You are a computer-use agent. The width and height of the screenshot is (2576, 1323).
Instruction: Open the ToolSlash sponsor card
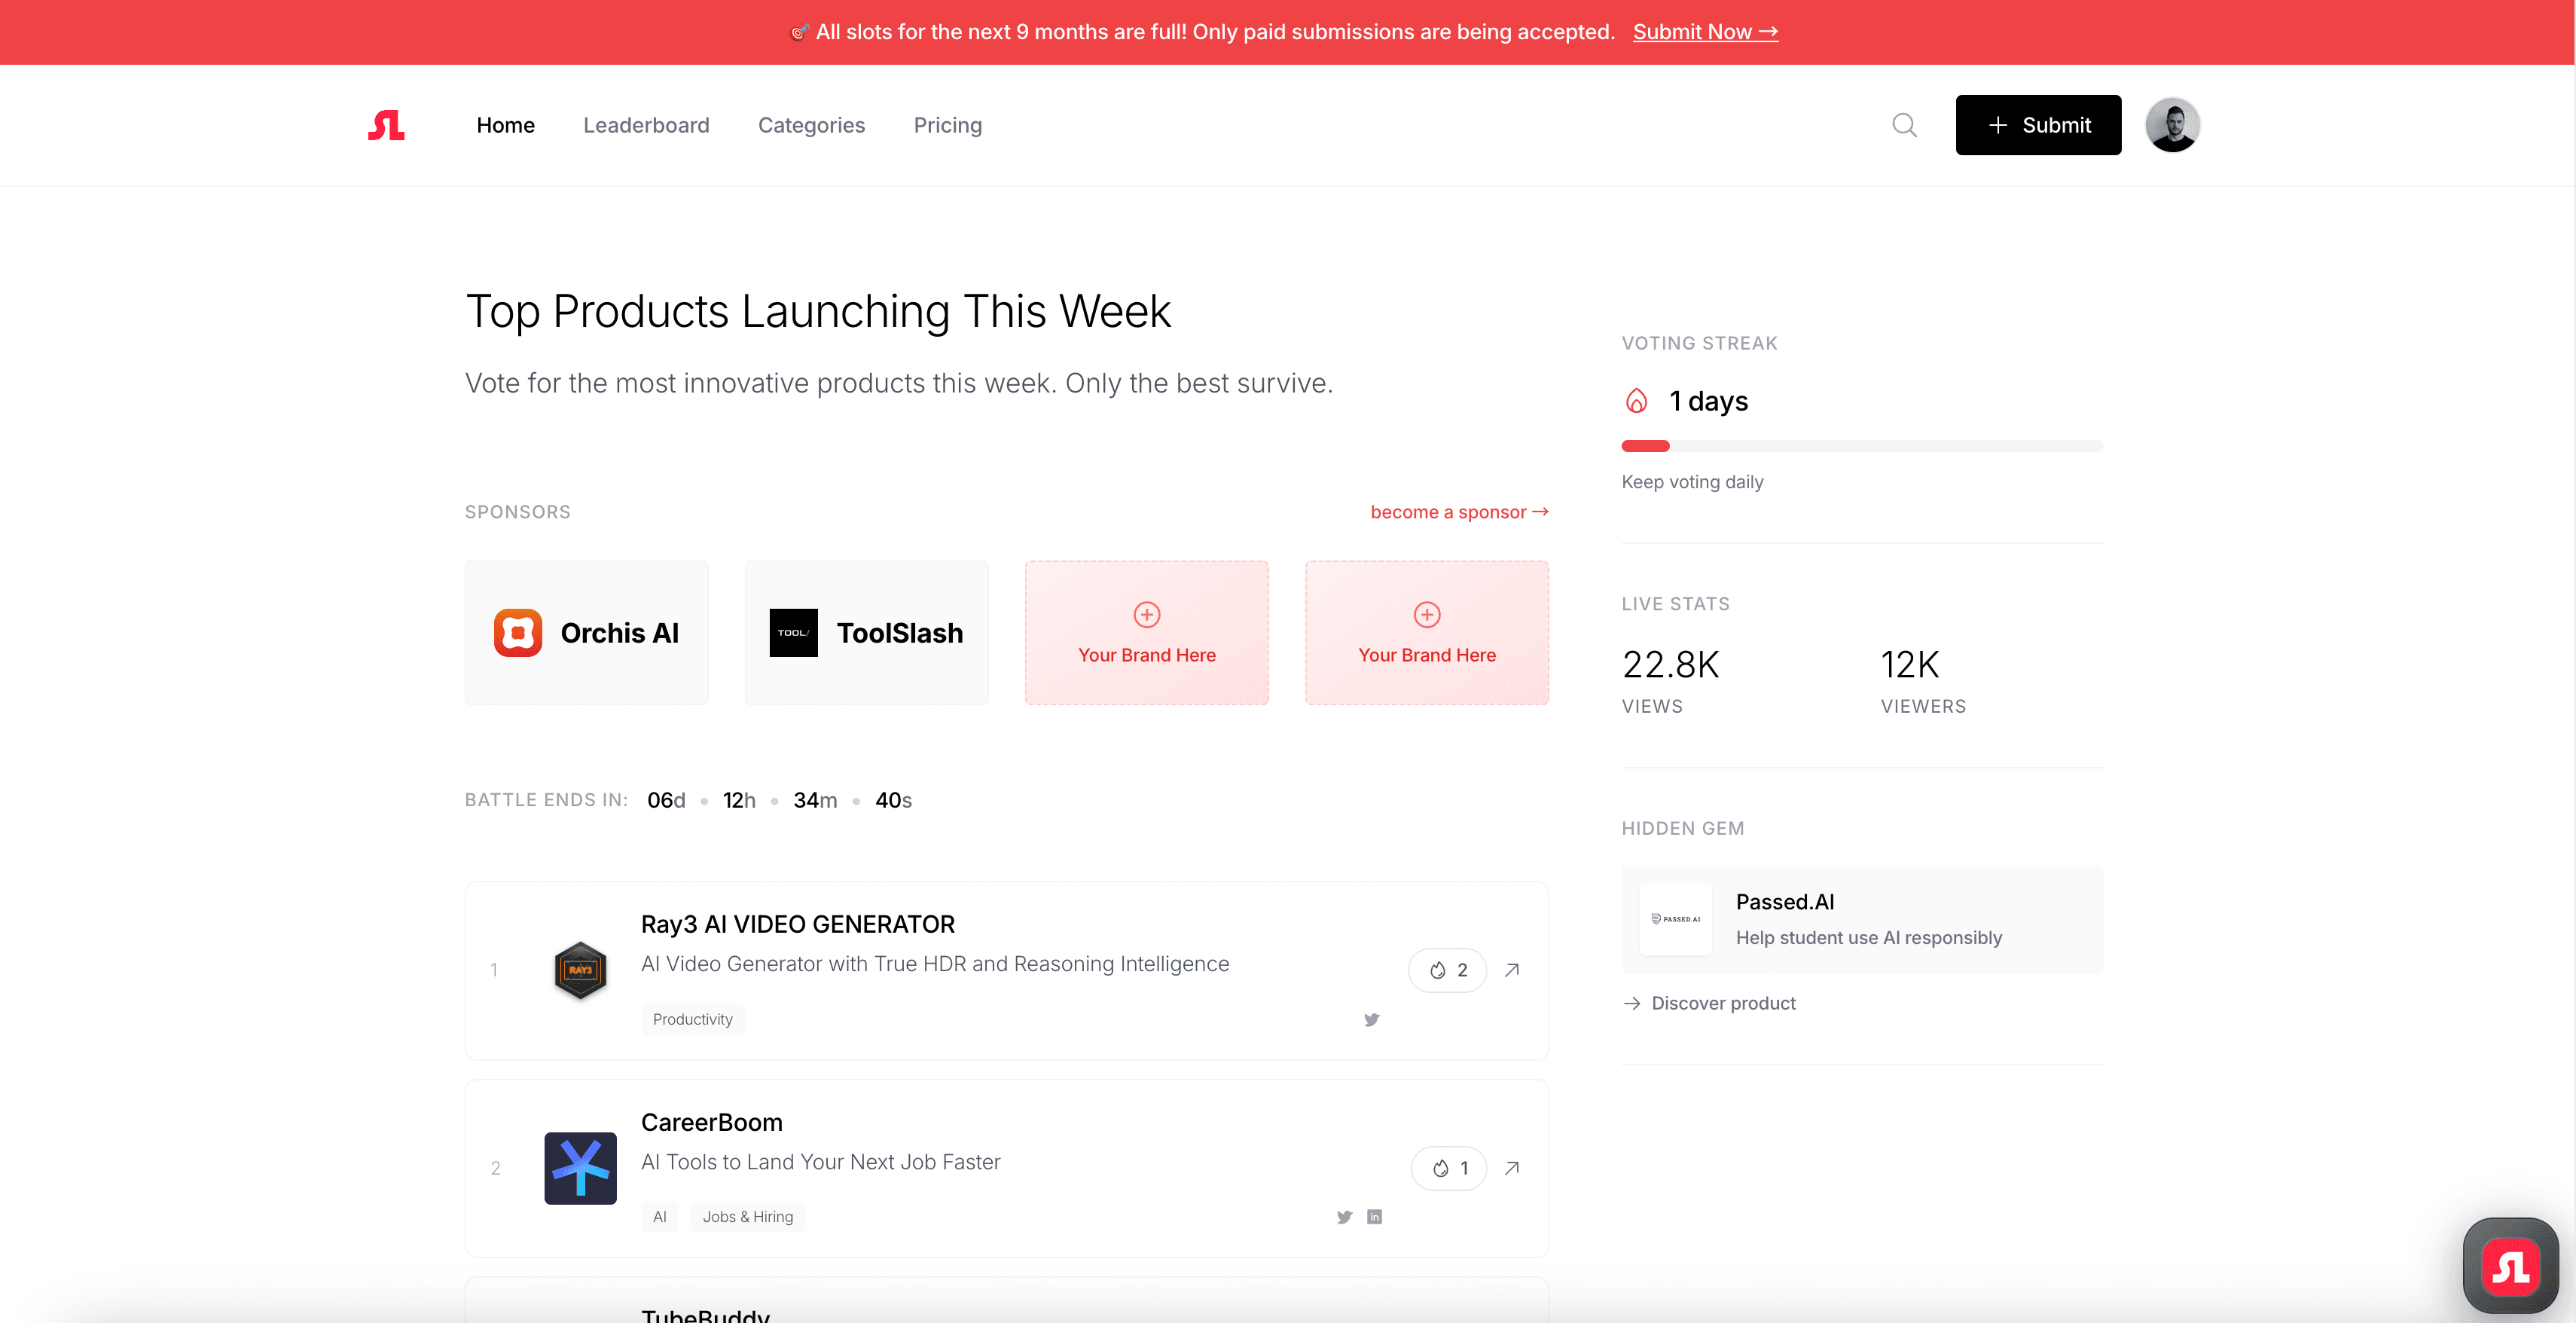[x=867, y=633]
